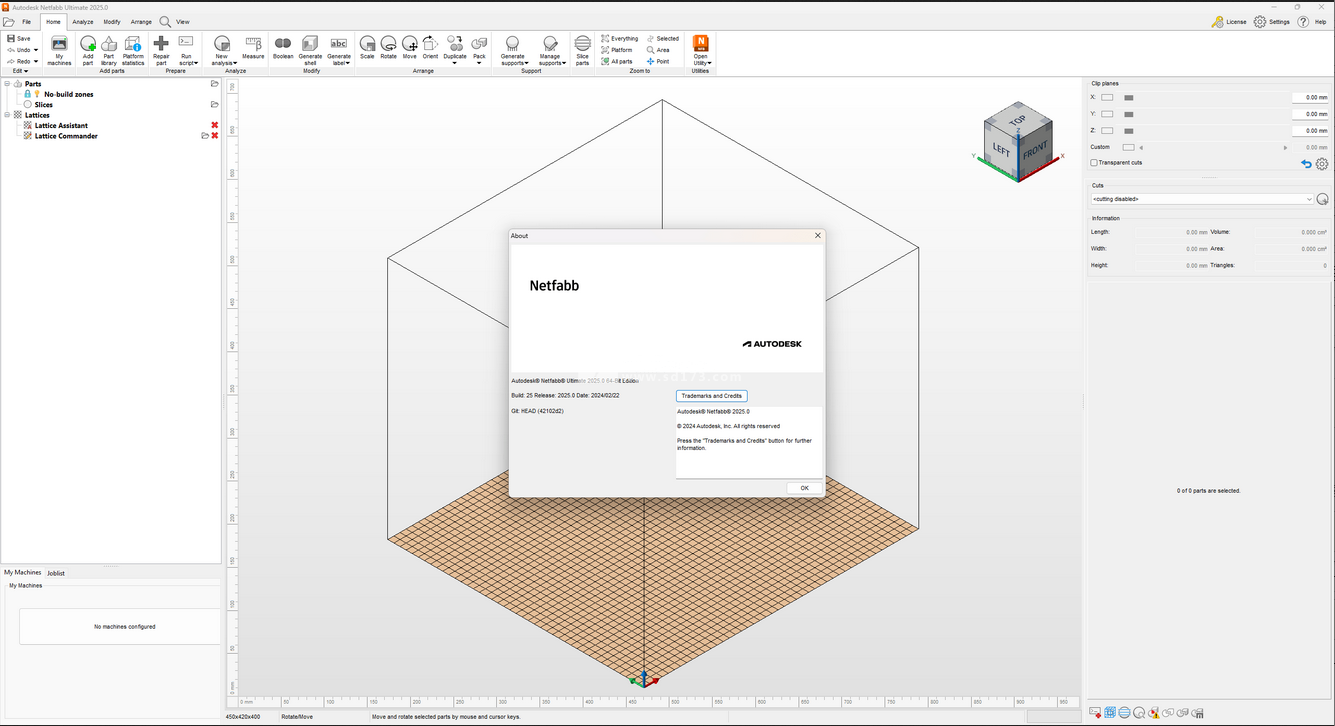Switch to the Analyze ribbon tab

pos(83,21)
